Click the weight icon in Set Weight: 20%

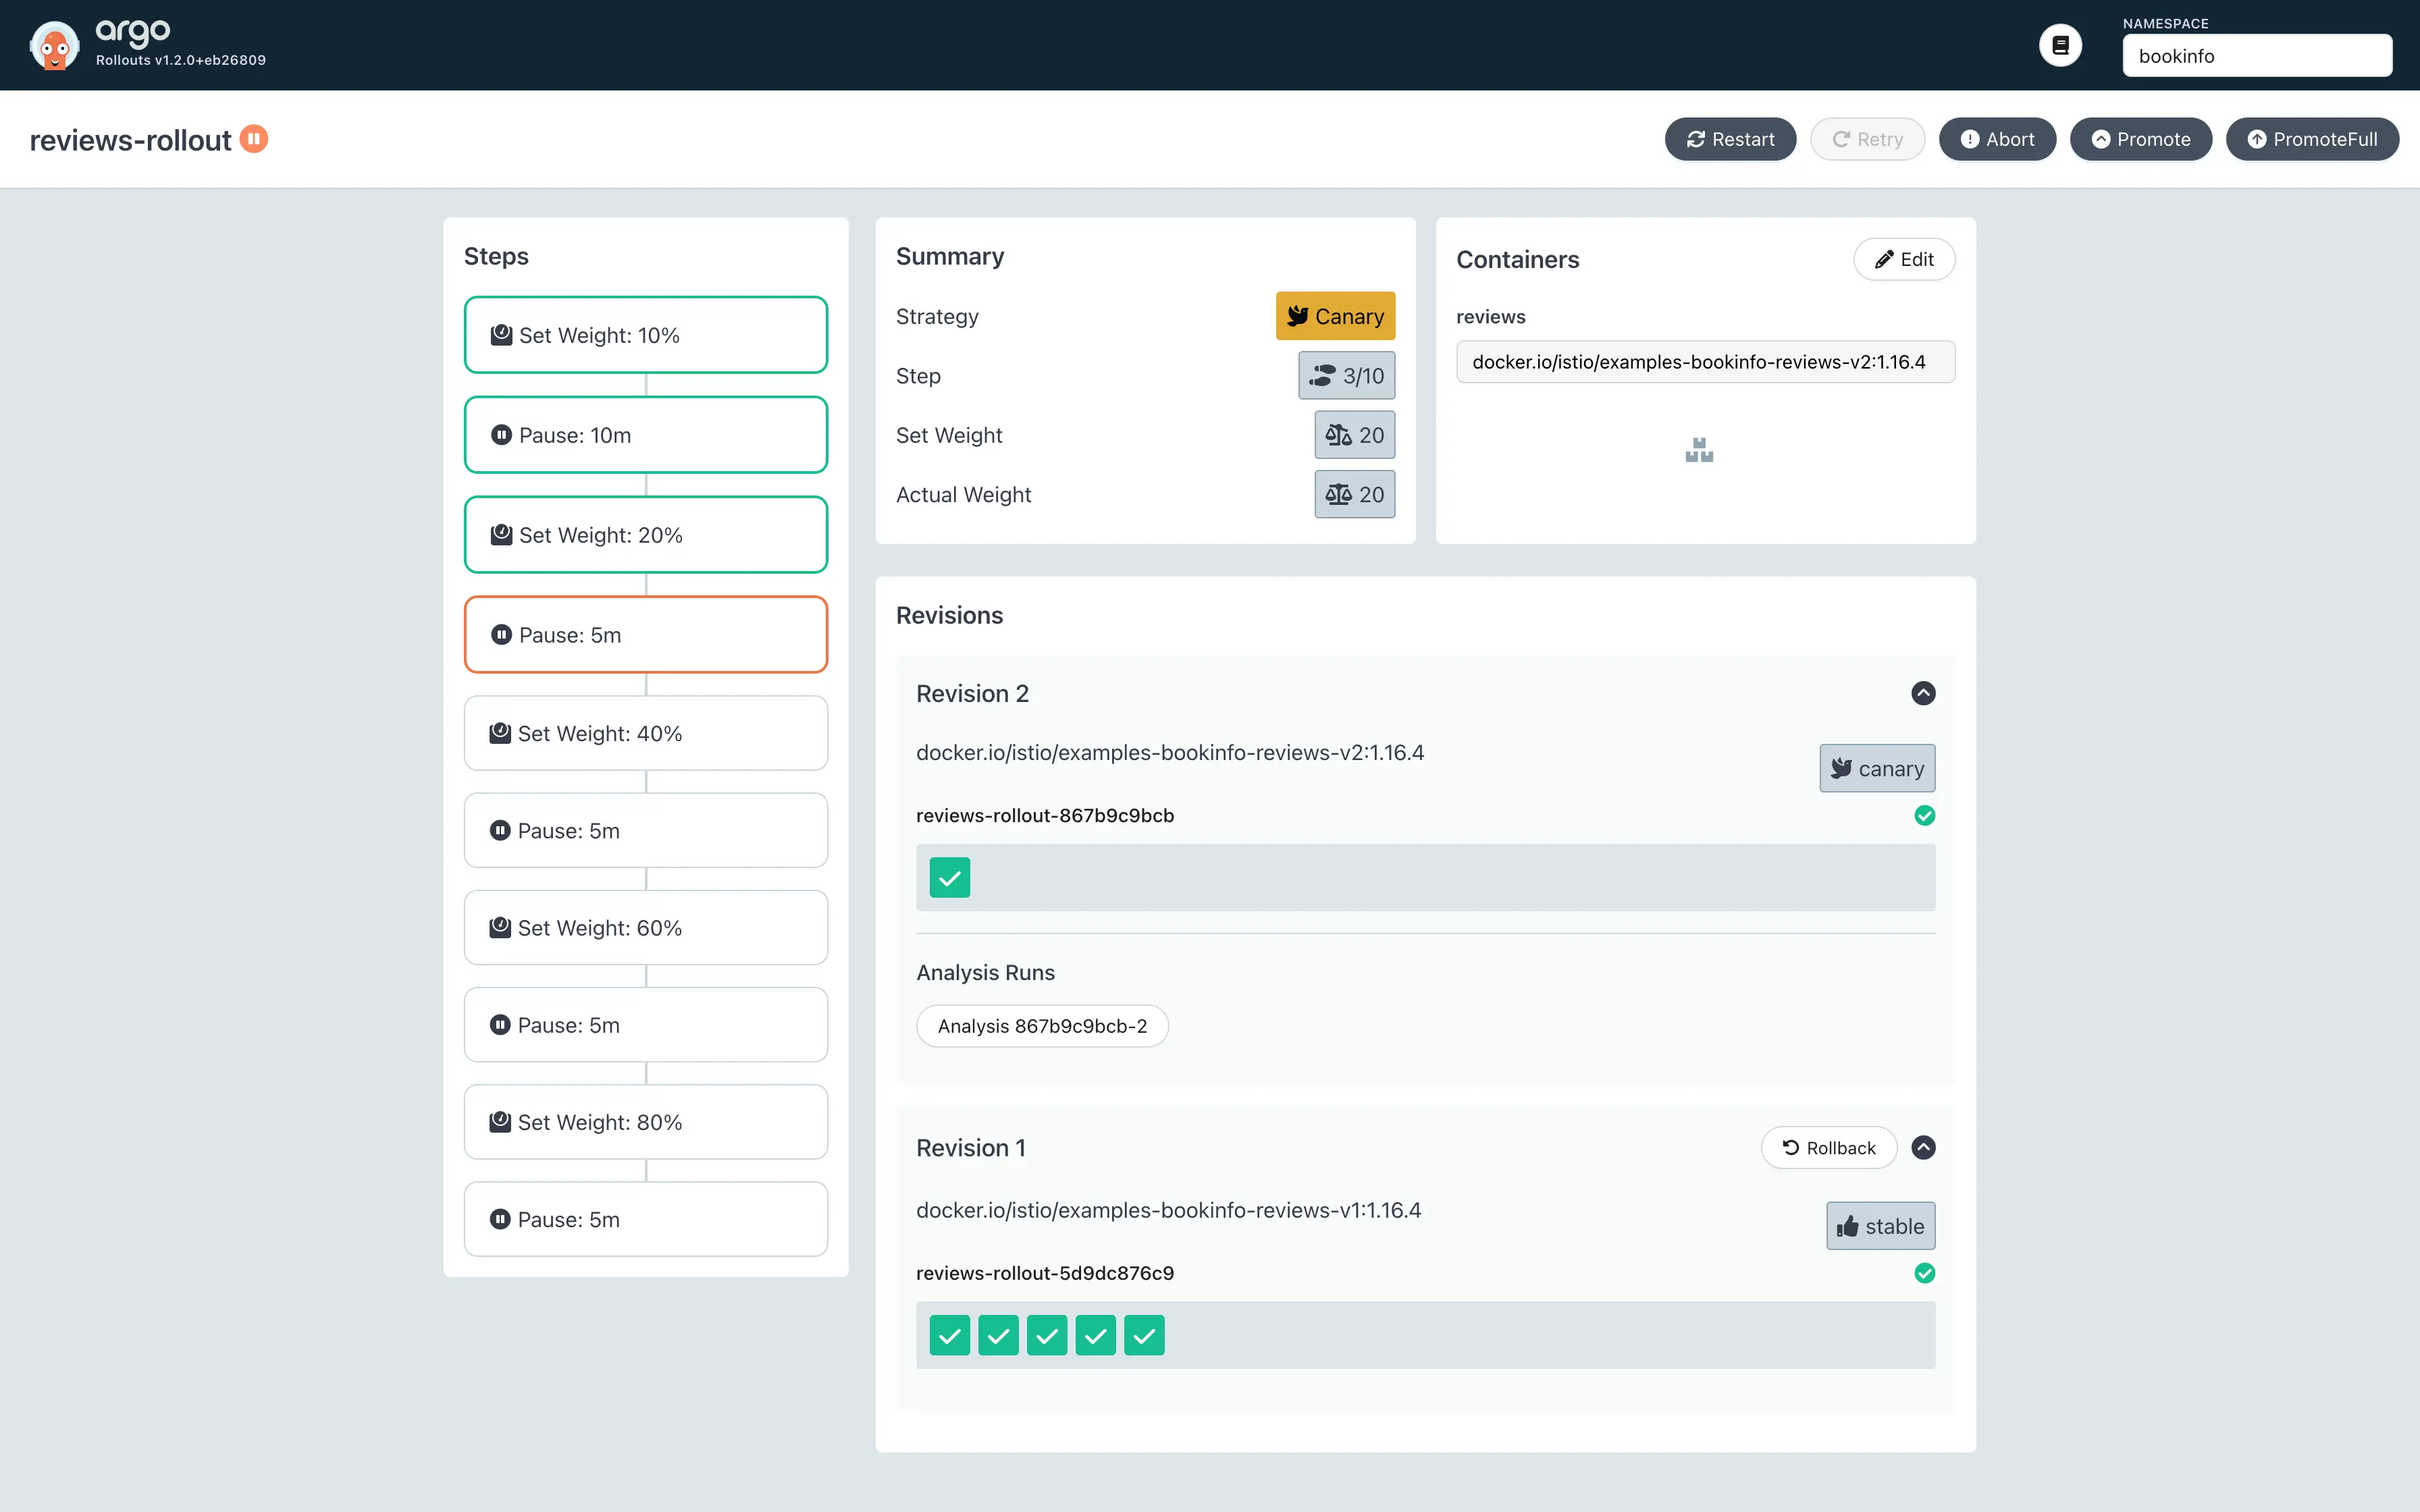click(x=502, y=535)
